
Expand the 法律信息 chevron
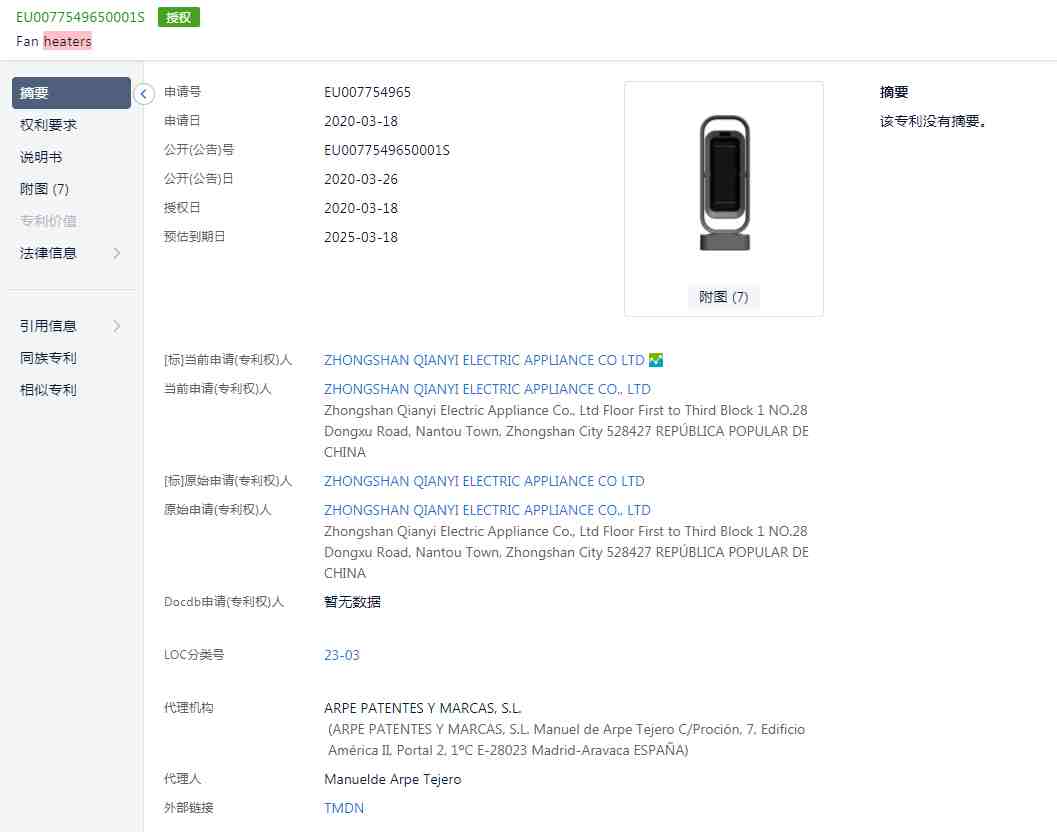pyautogui.click(x=117, y=253)
